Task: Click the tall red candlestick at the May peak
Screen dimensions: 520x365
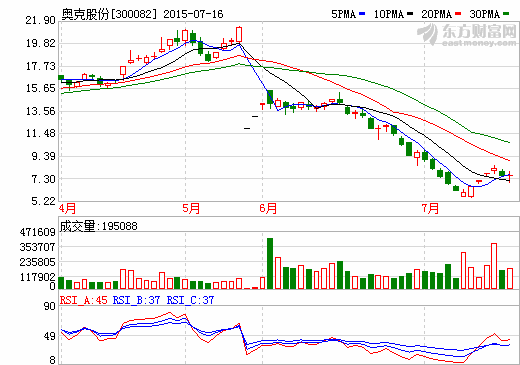Action: pos(239,34)
